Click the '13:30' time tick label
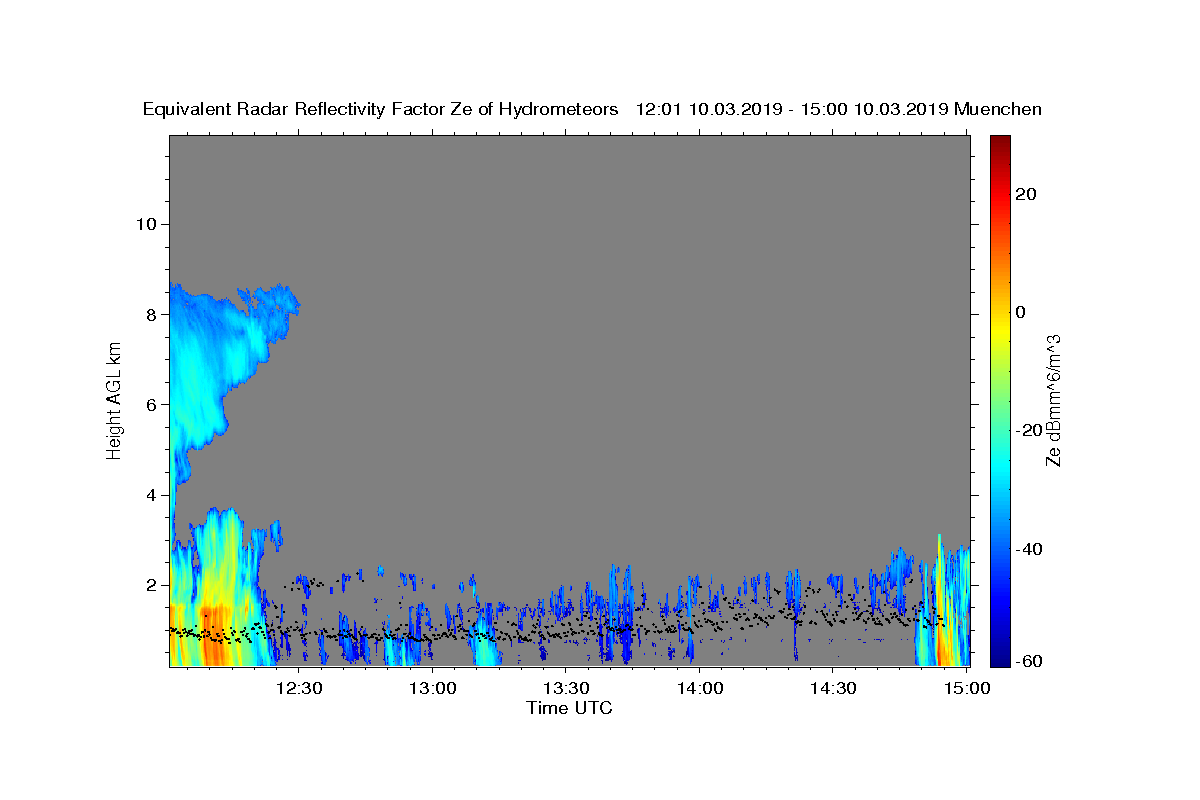Image resolution: width=1200 pixels, height=800 pixels. click(x=566, y=688)
